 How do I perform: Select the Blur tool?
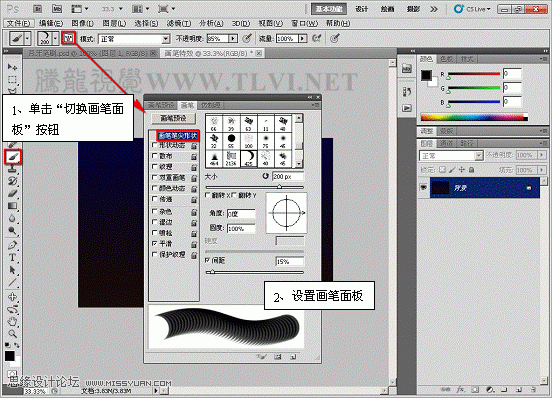pyautogui.click(x=12, y=218)
